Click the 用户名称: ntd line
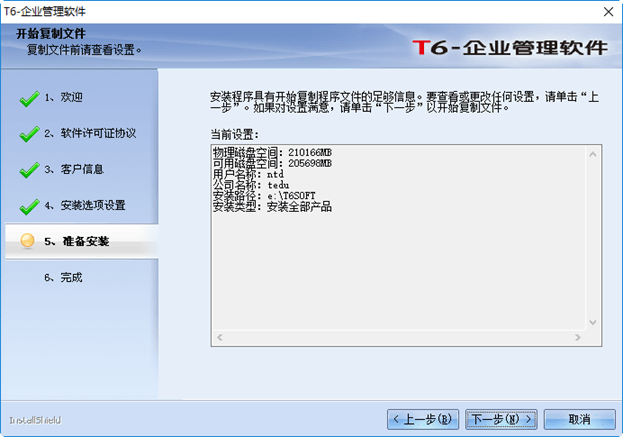The width and height of the screenshot is (623, 437). 248,174
